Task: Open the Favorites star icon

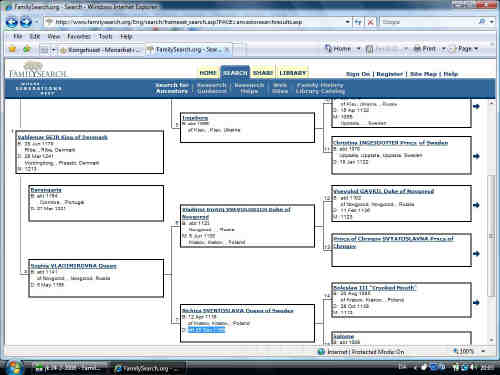Action: click(13, 49)
